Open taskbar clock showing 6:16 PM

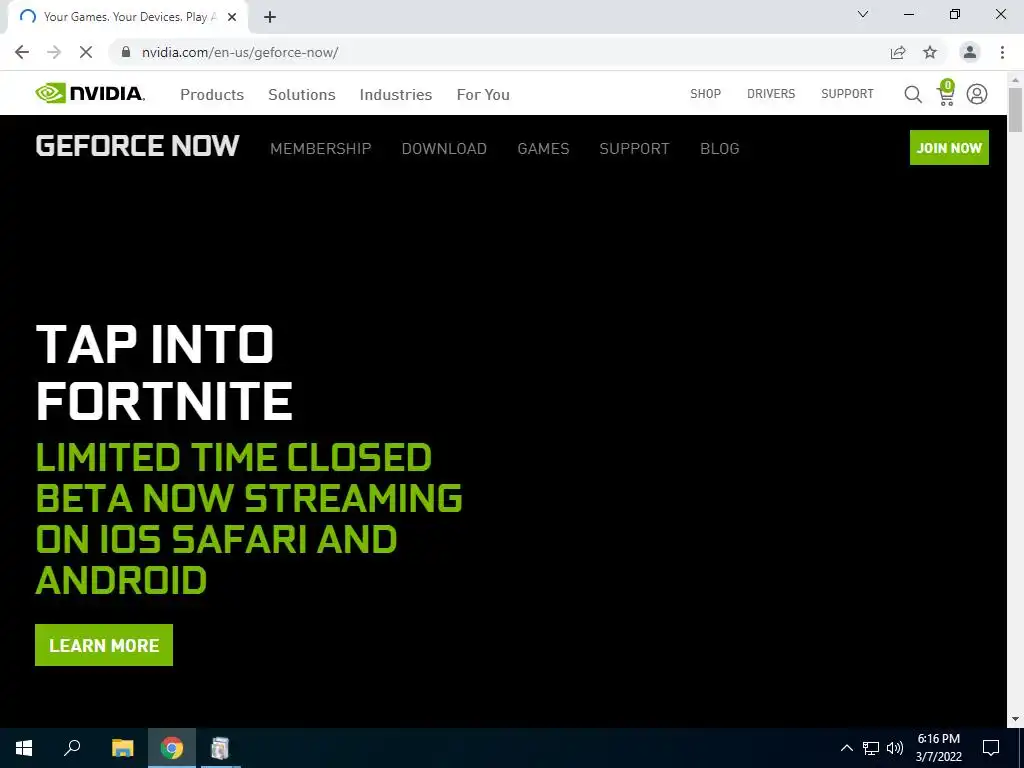pyautogui.click(x=938, y=748)
